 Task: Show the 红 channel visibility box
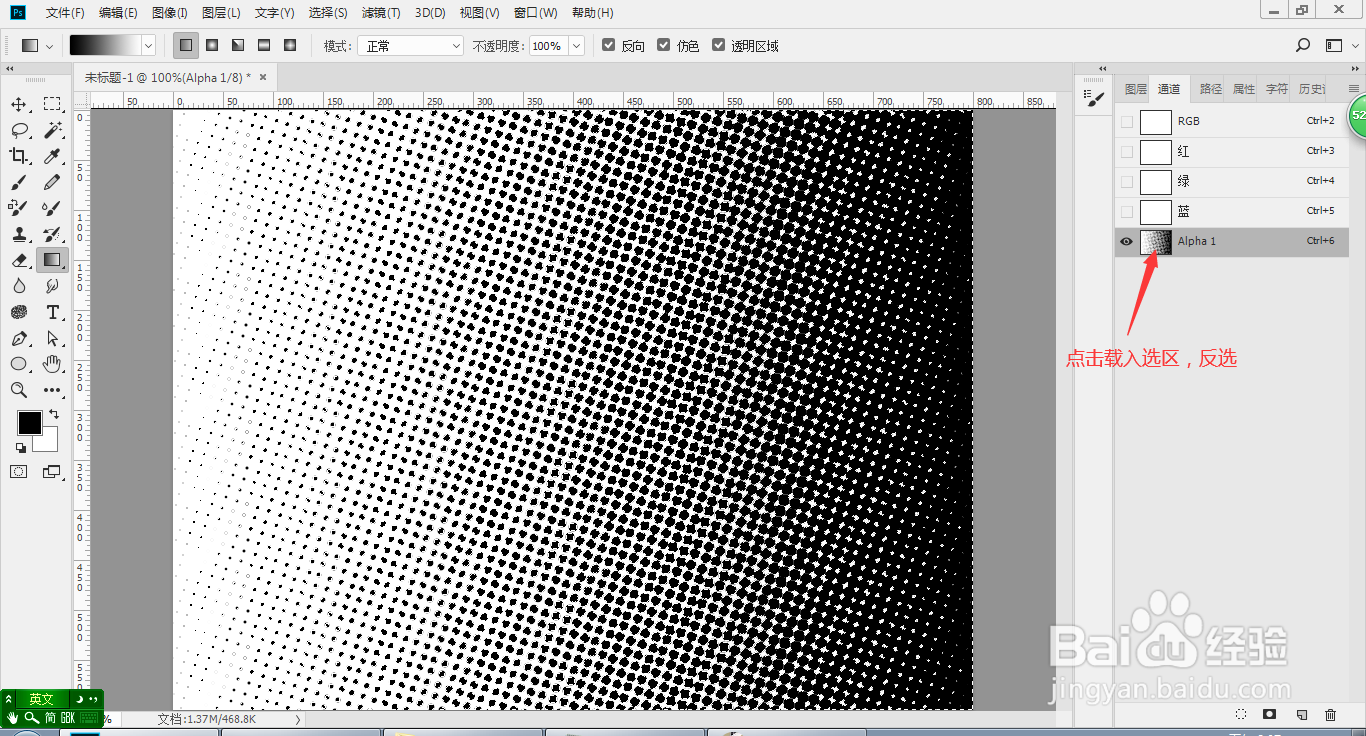tap(1127, 151)
